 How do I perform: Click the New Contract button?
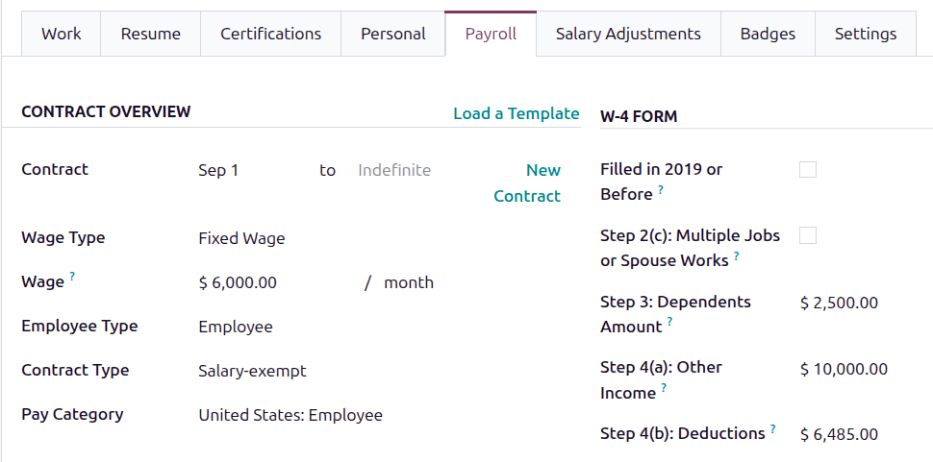click(x=528, y=183)
